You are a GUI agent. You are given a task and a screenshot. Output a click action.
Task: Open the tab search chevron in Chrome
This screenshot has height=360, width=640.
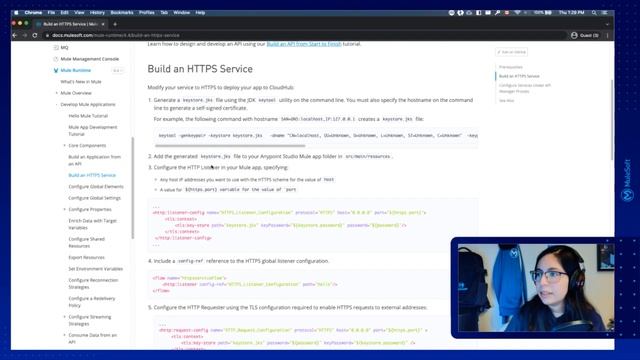[x=607, y=24]
